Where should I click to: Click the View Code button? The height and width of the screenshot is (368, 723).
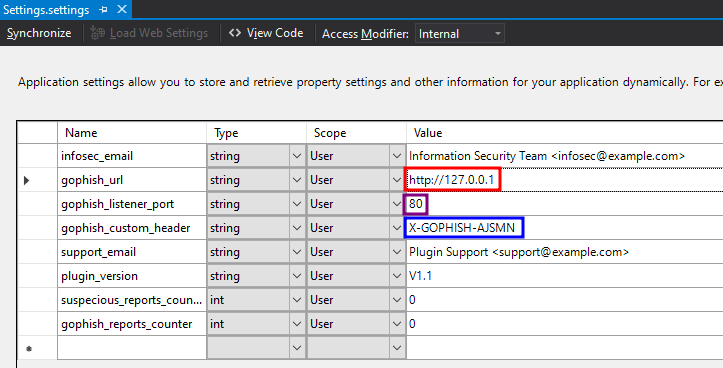pos(267,33)
